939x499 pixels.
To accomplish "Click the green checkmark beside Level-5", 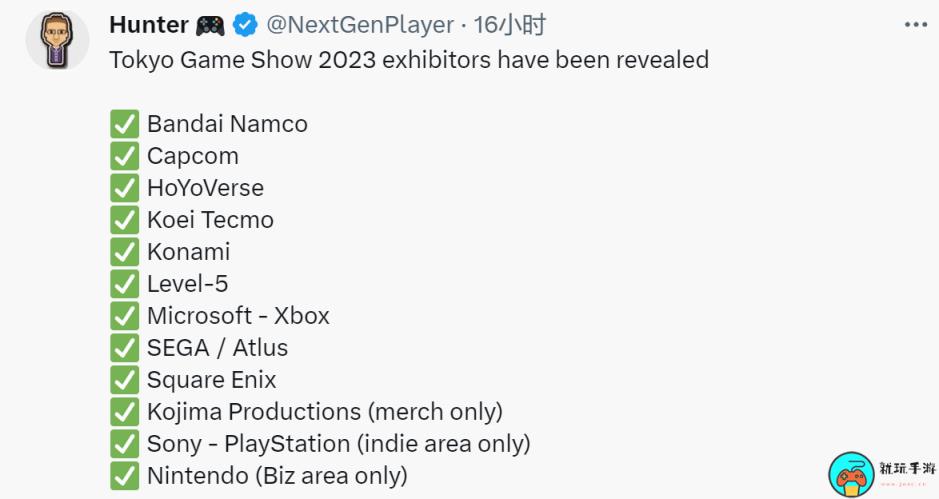I will coord(125,284).
